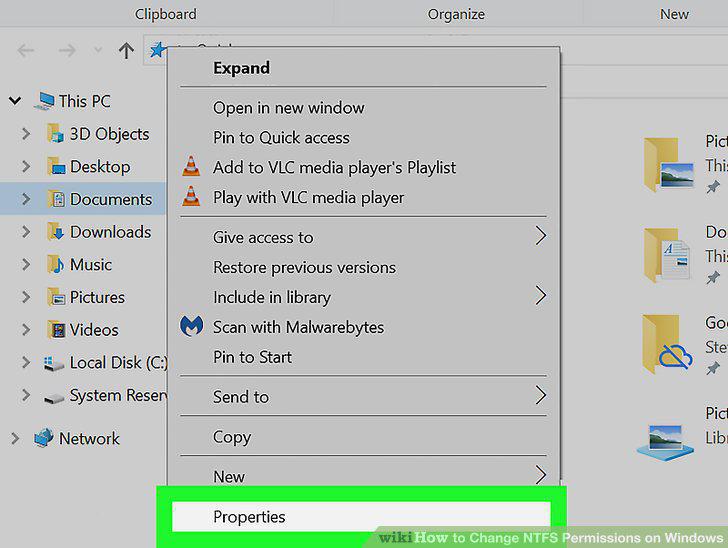The image size is (728, 548).
Task: Select Downloads in navigation pane
Action: point(110,232)
